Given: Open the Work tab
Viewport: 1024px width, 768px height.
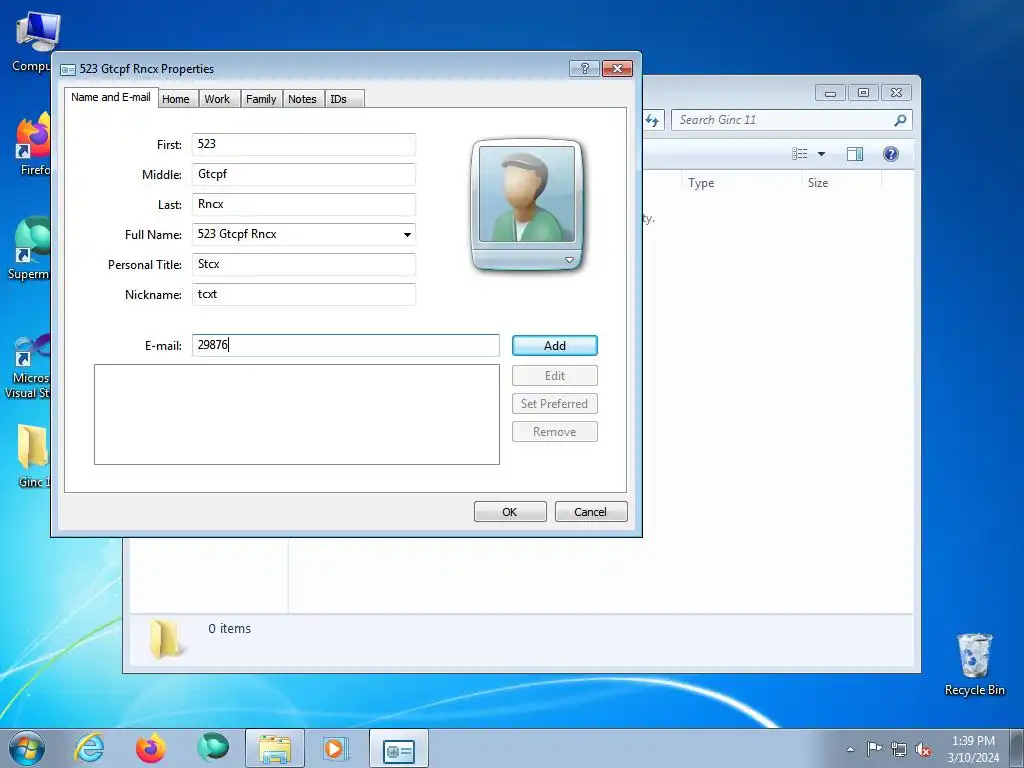Looking at the screenshot, I should [x=217, y=99].
